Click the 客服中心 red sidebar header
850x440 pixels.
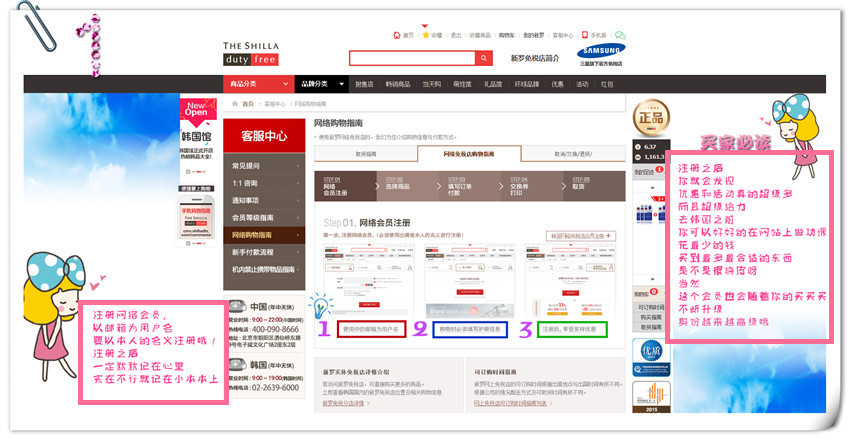pyautogui.click(x=264, y=136)
